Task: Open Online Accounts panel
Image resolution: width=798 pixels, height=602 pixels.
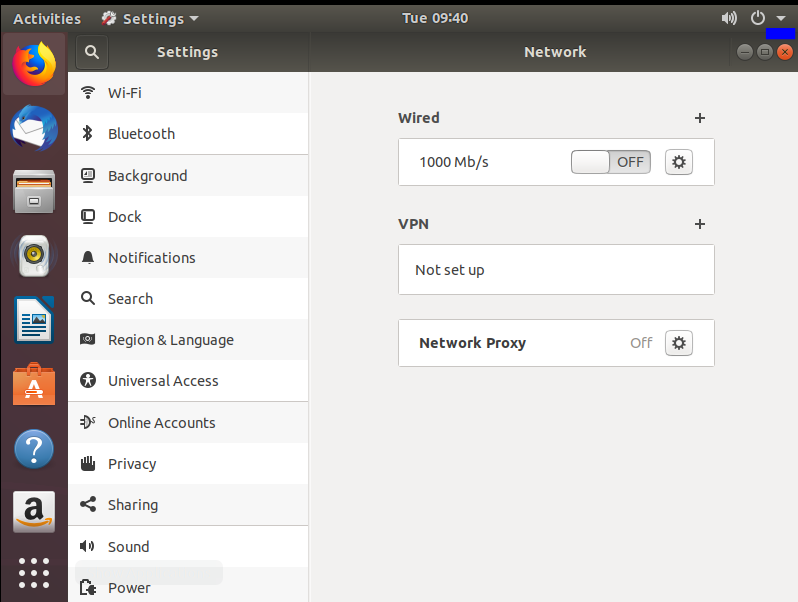Action: (x=188, y=422)
